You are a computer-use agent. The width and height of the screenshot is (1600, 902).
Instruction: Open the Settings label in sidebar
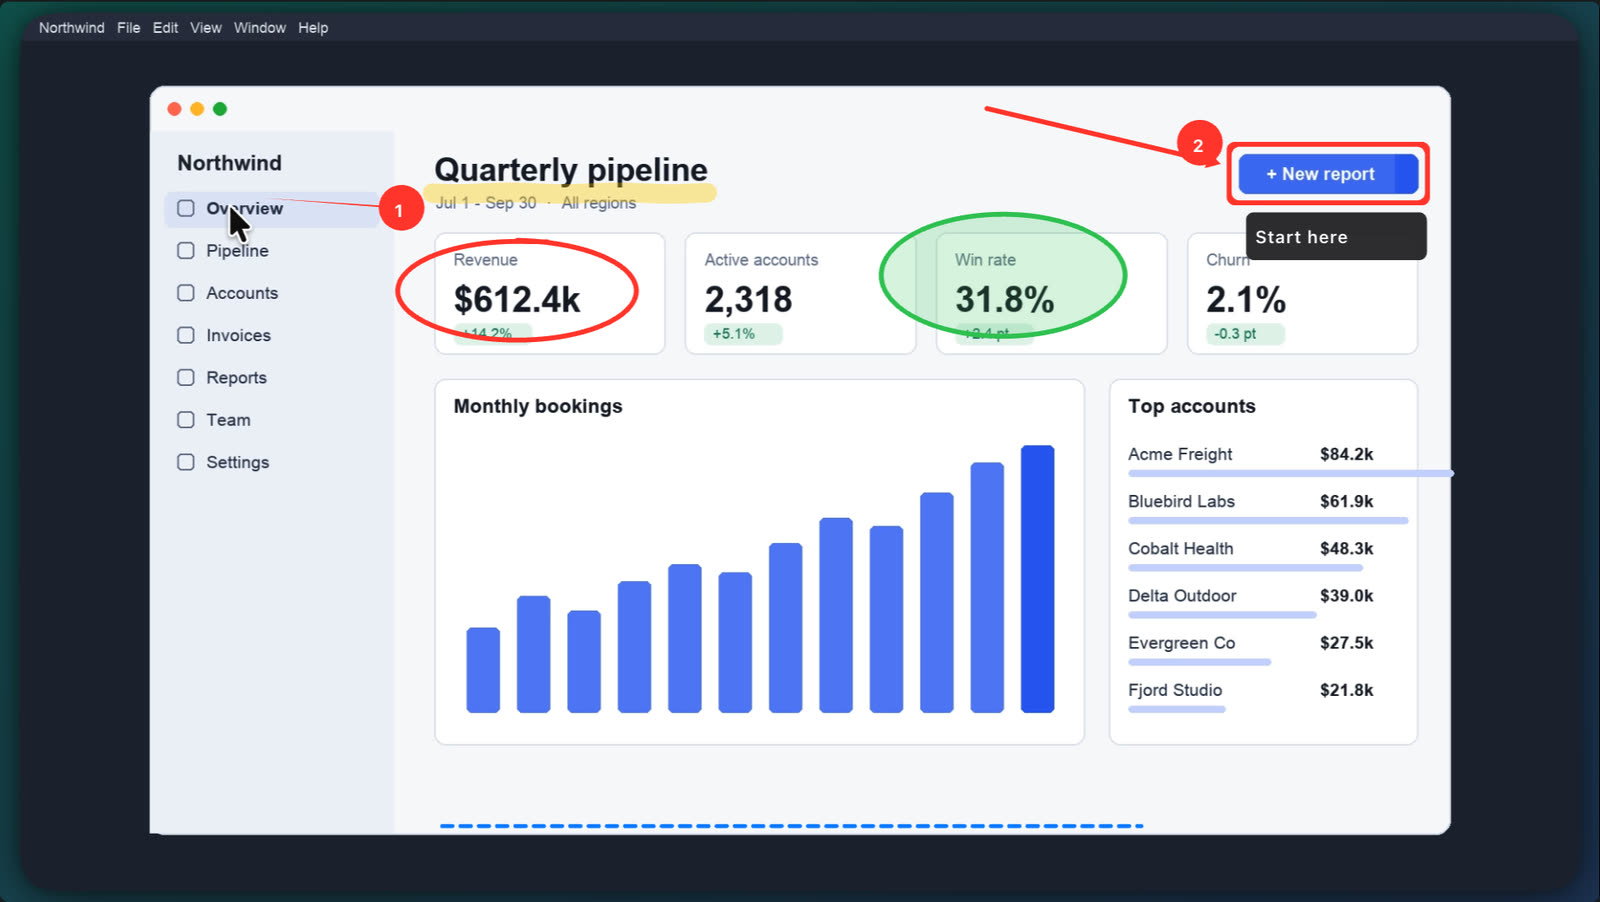237,462
